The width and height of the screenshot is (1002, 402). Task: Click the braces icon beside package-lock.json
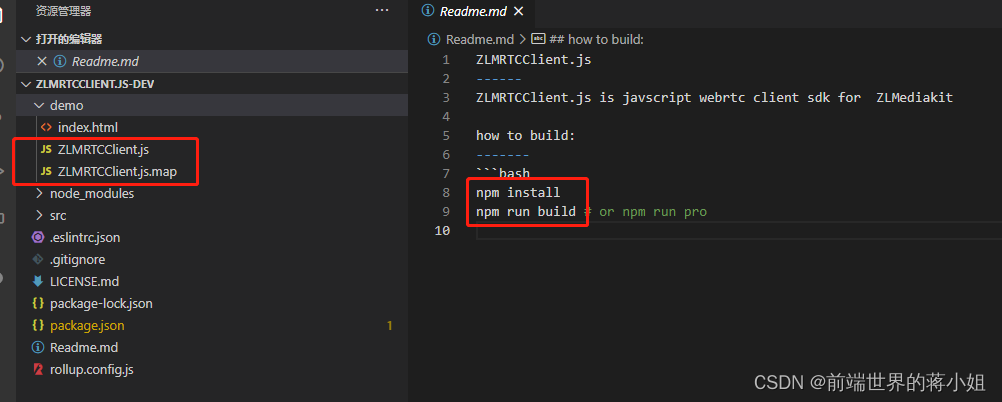tap(38, 304)
